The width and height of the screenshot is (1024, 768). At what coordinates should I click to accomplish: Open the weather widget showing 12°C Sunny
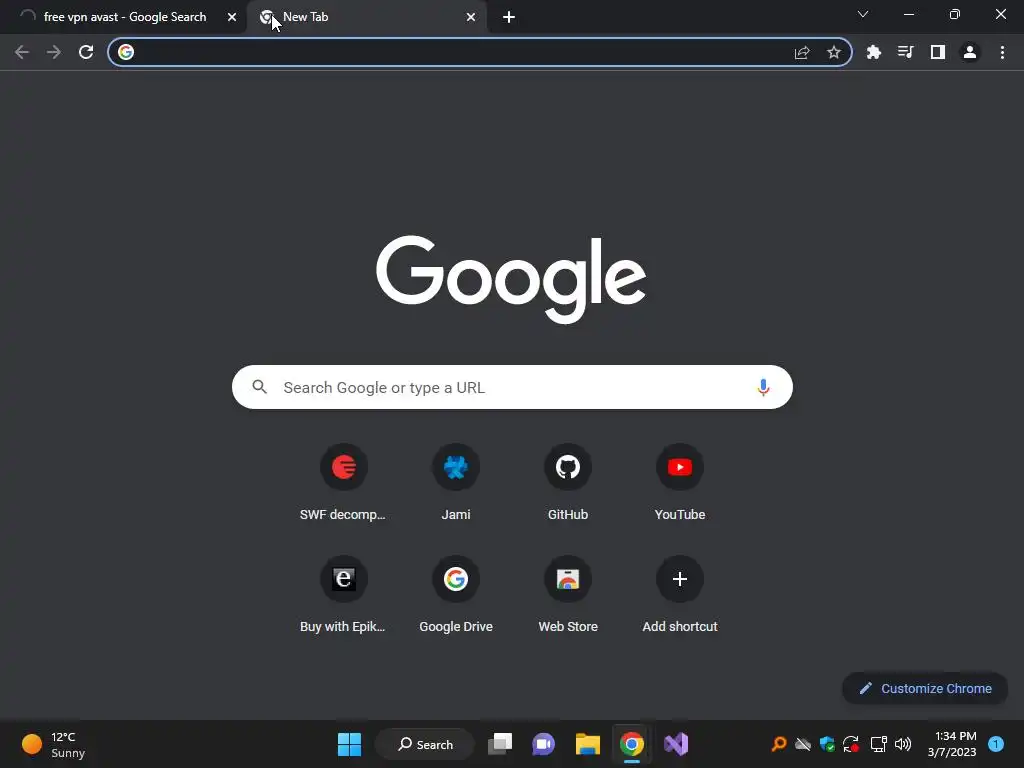pos(54,744)
